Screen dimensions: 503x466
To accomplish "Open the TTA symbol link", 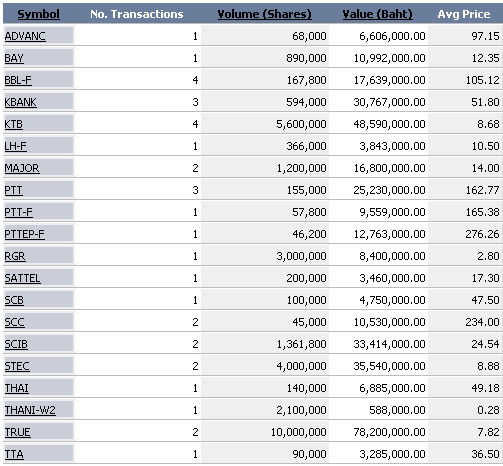I will [x=14, y=454].
